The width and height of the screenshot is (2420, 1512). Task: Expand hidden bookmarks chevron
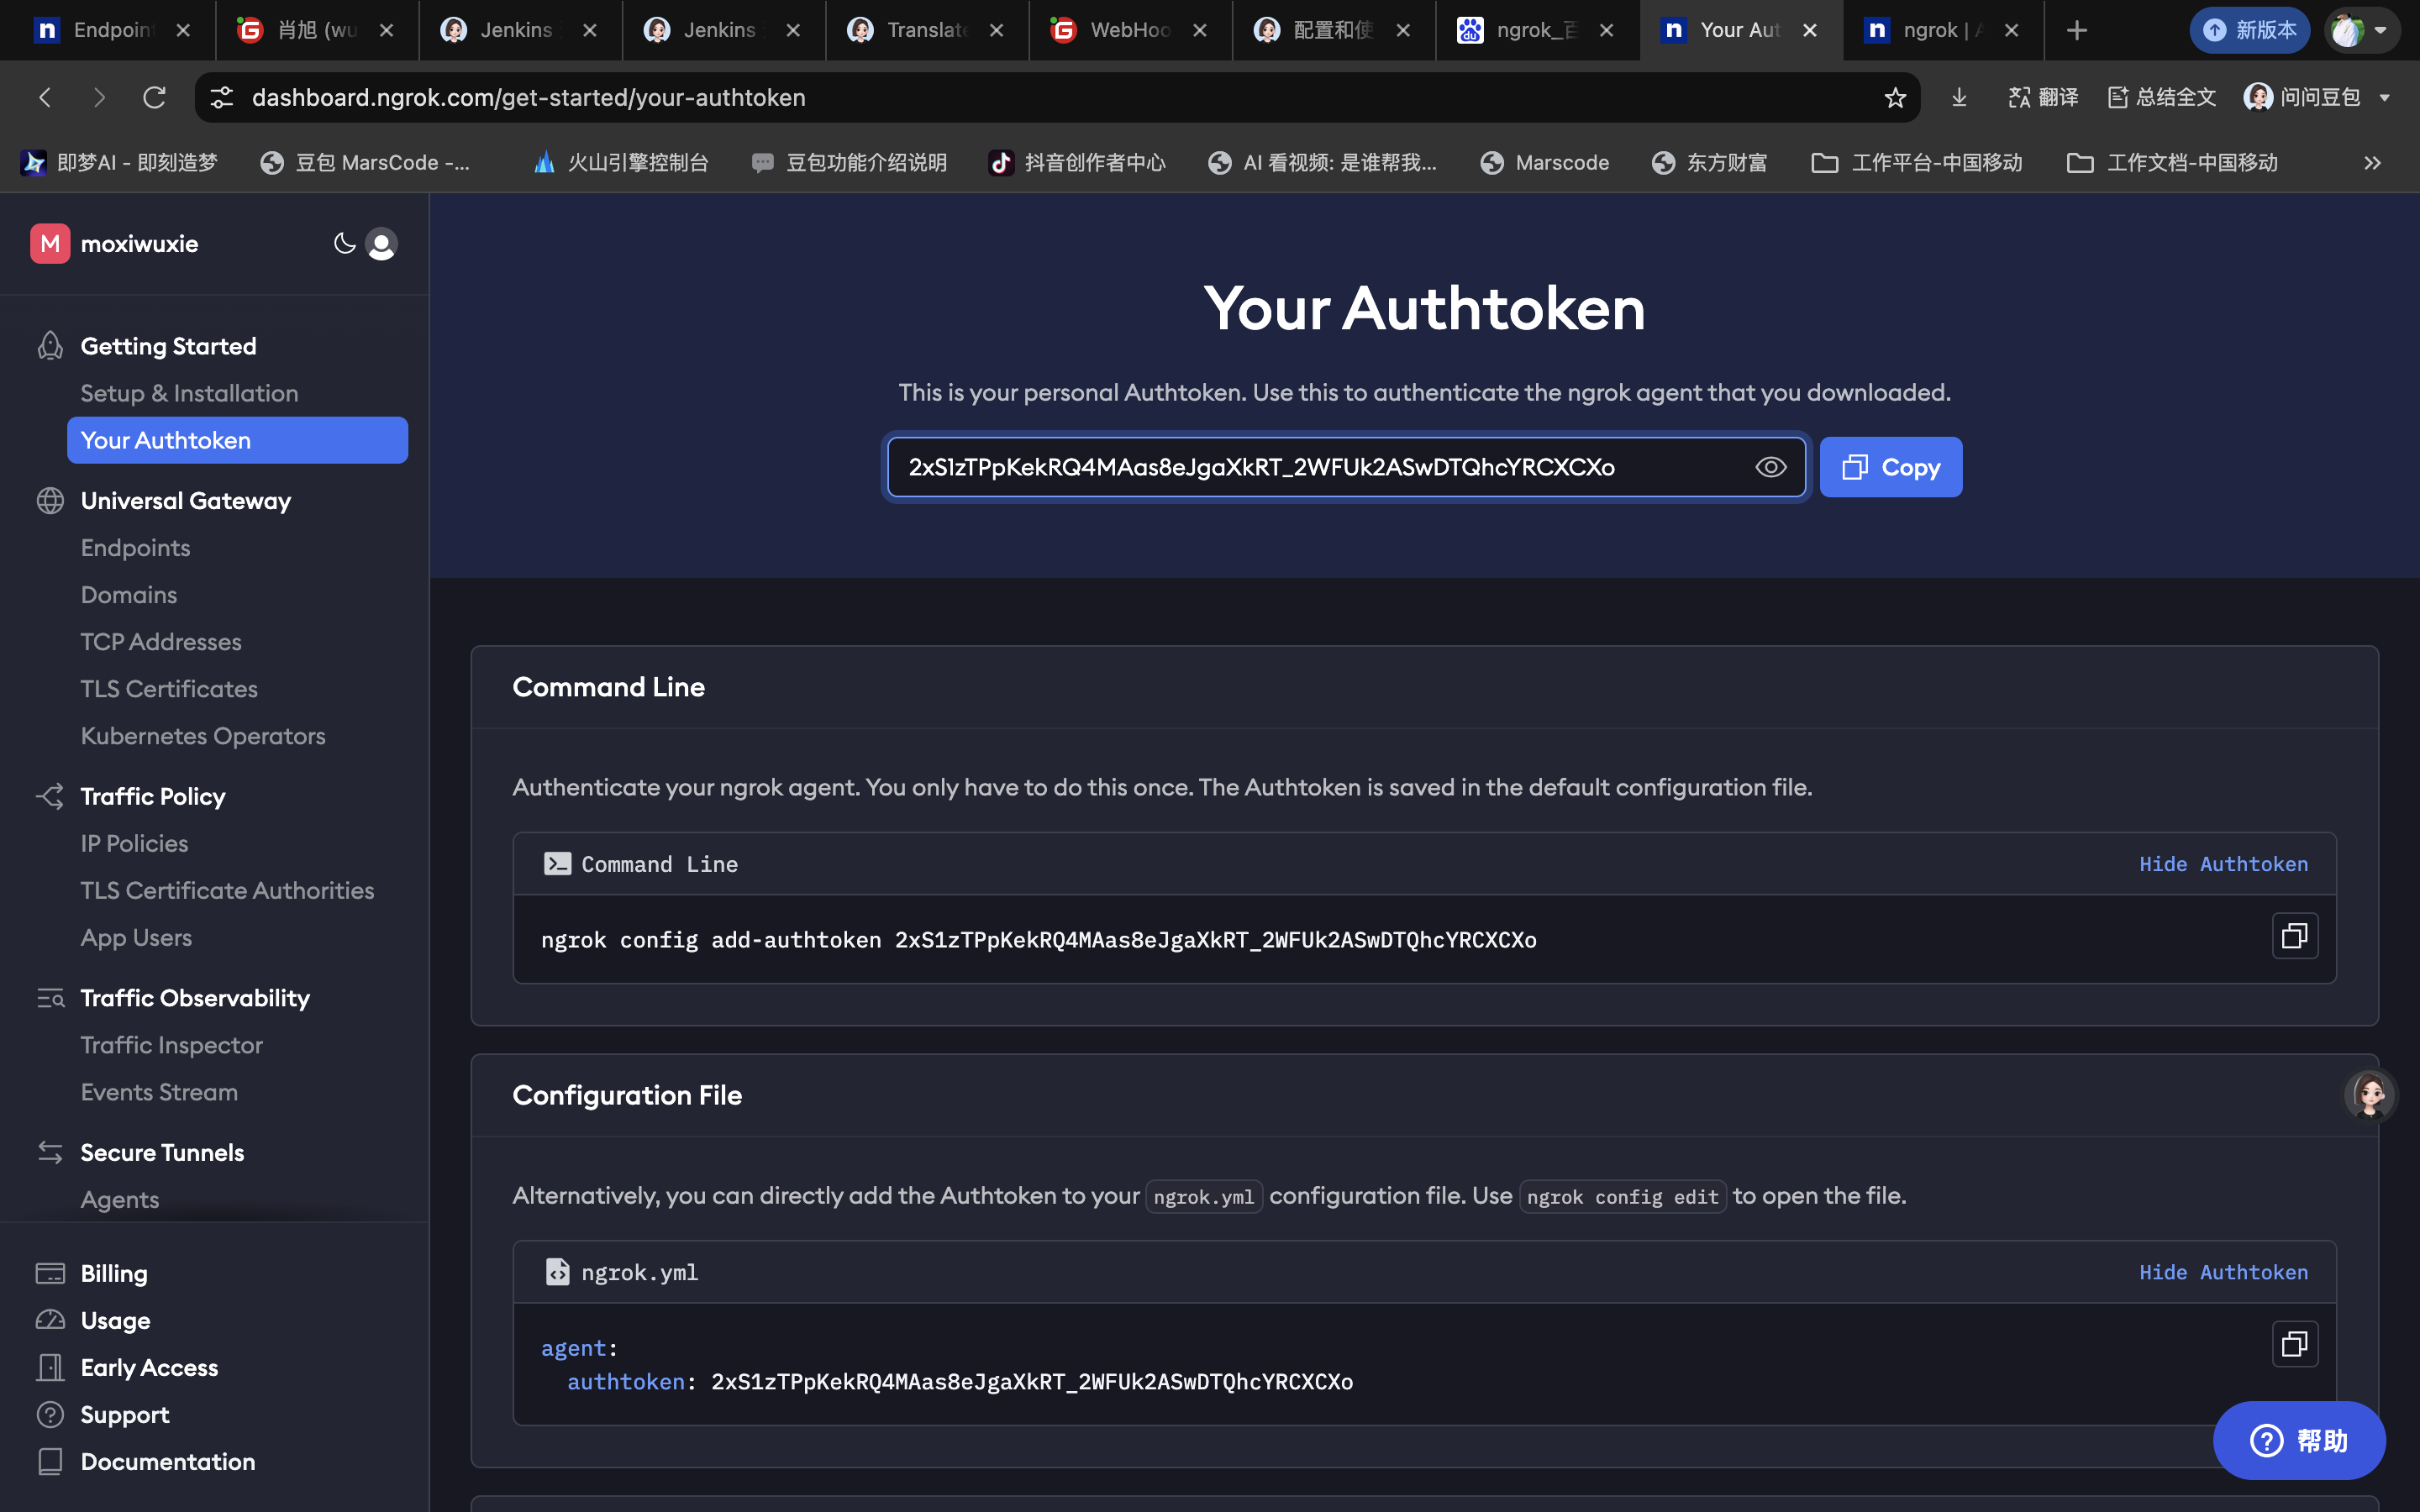point(2372,162)
